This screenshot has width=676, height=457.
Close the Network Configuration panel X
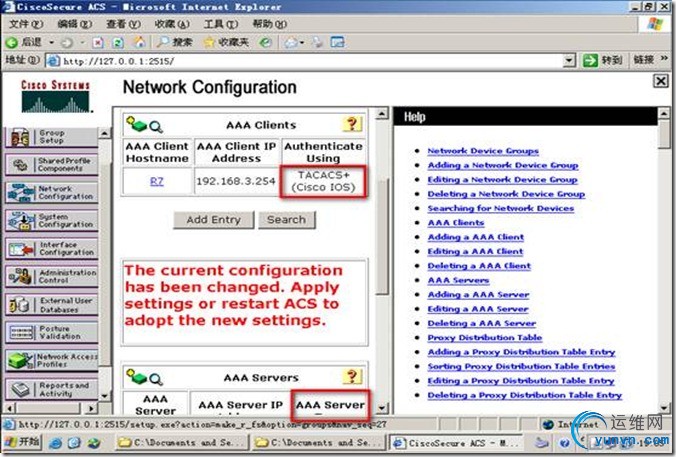click(661, 81)
